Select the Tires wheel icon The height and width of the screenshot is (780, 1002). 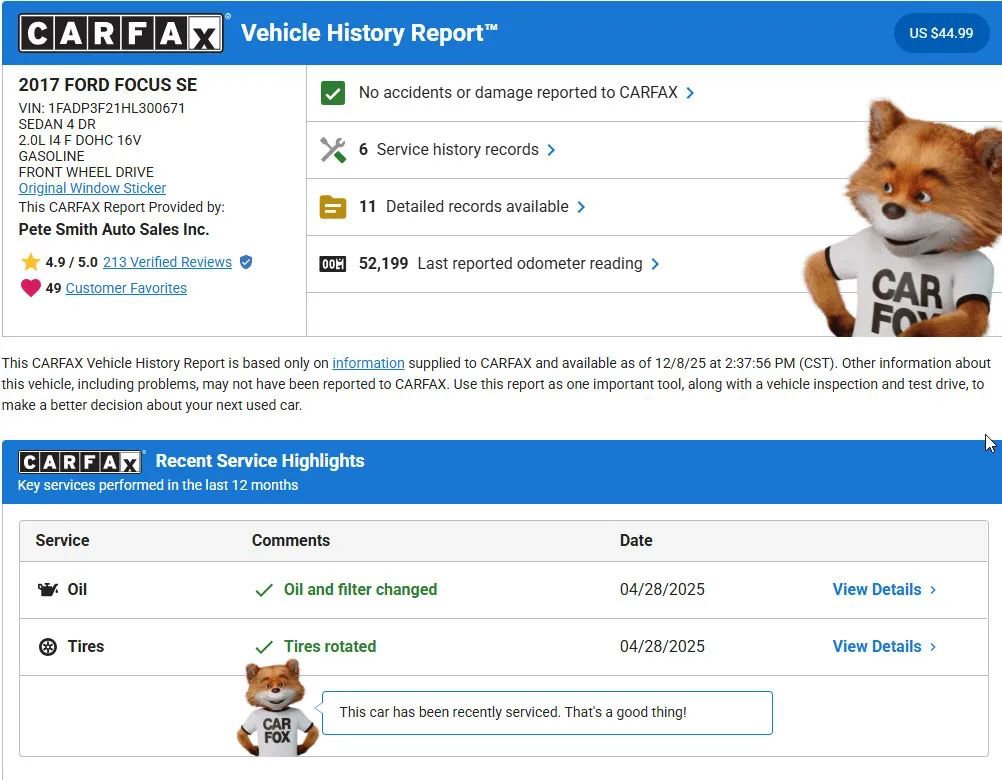[48, 646]
